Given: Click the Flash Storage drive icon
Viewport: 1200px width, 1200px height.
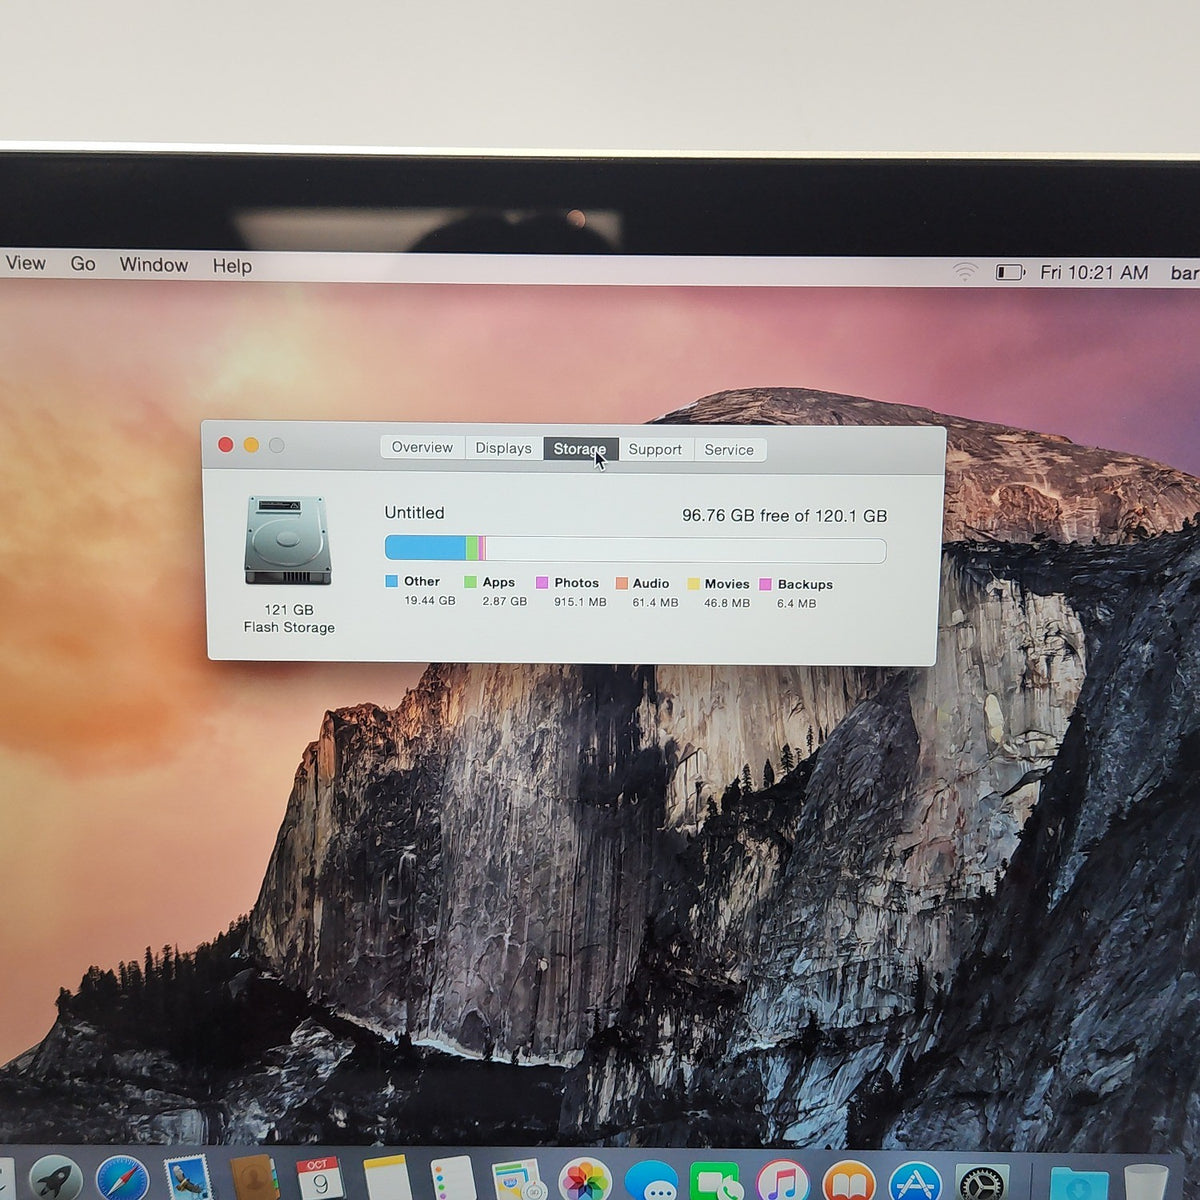Looking at the screenshot, I should [x=288, y=541].
